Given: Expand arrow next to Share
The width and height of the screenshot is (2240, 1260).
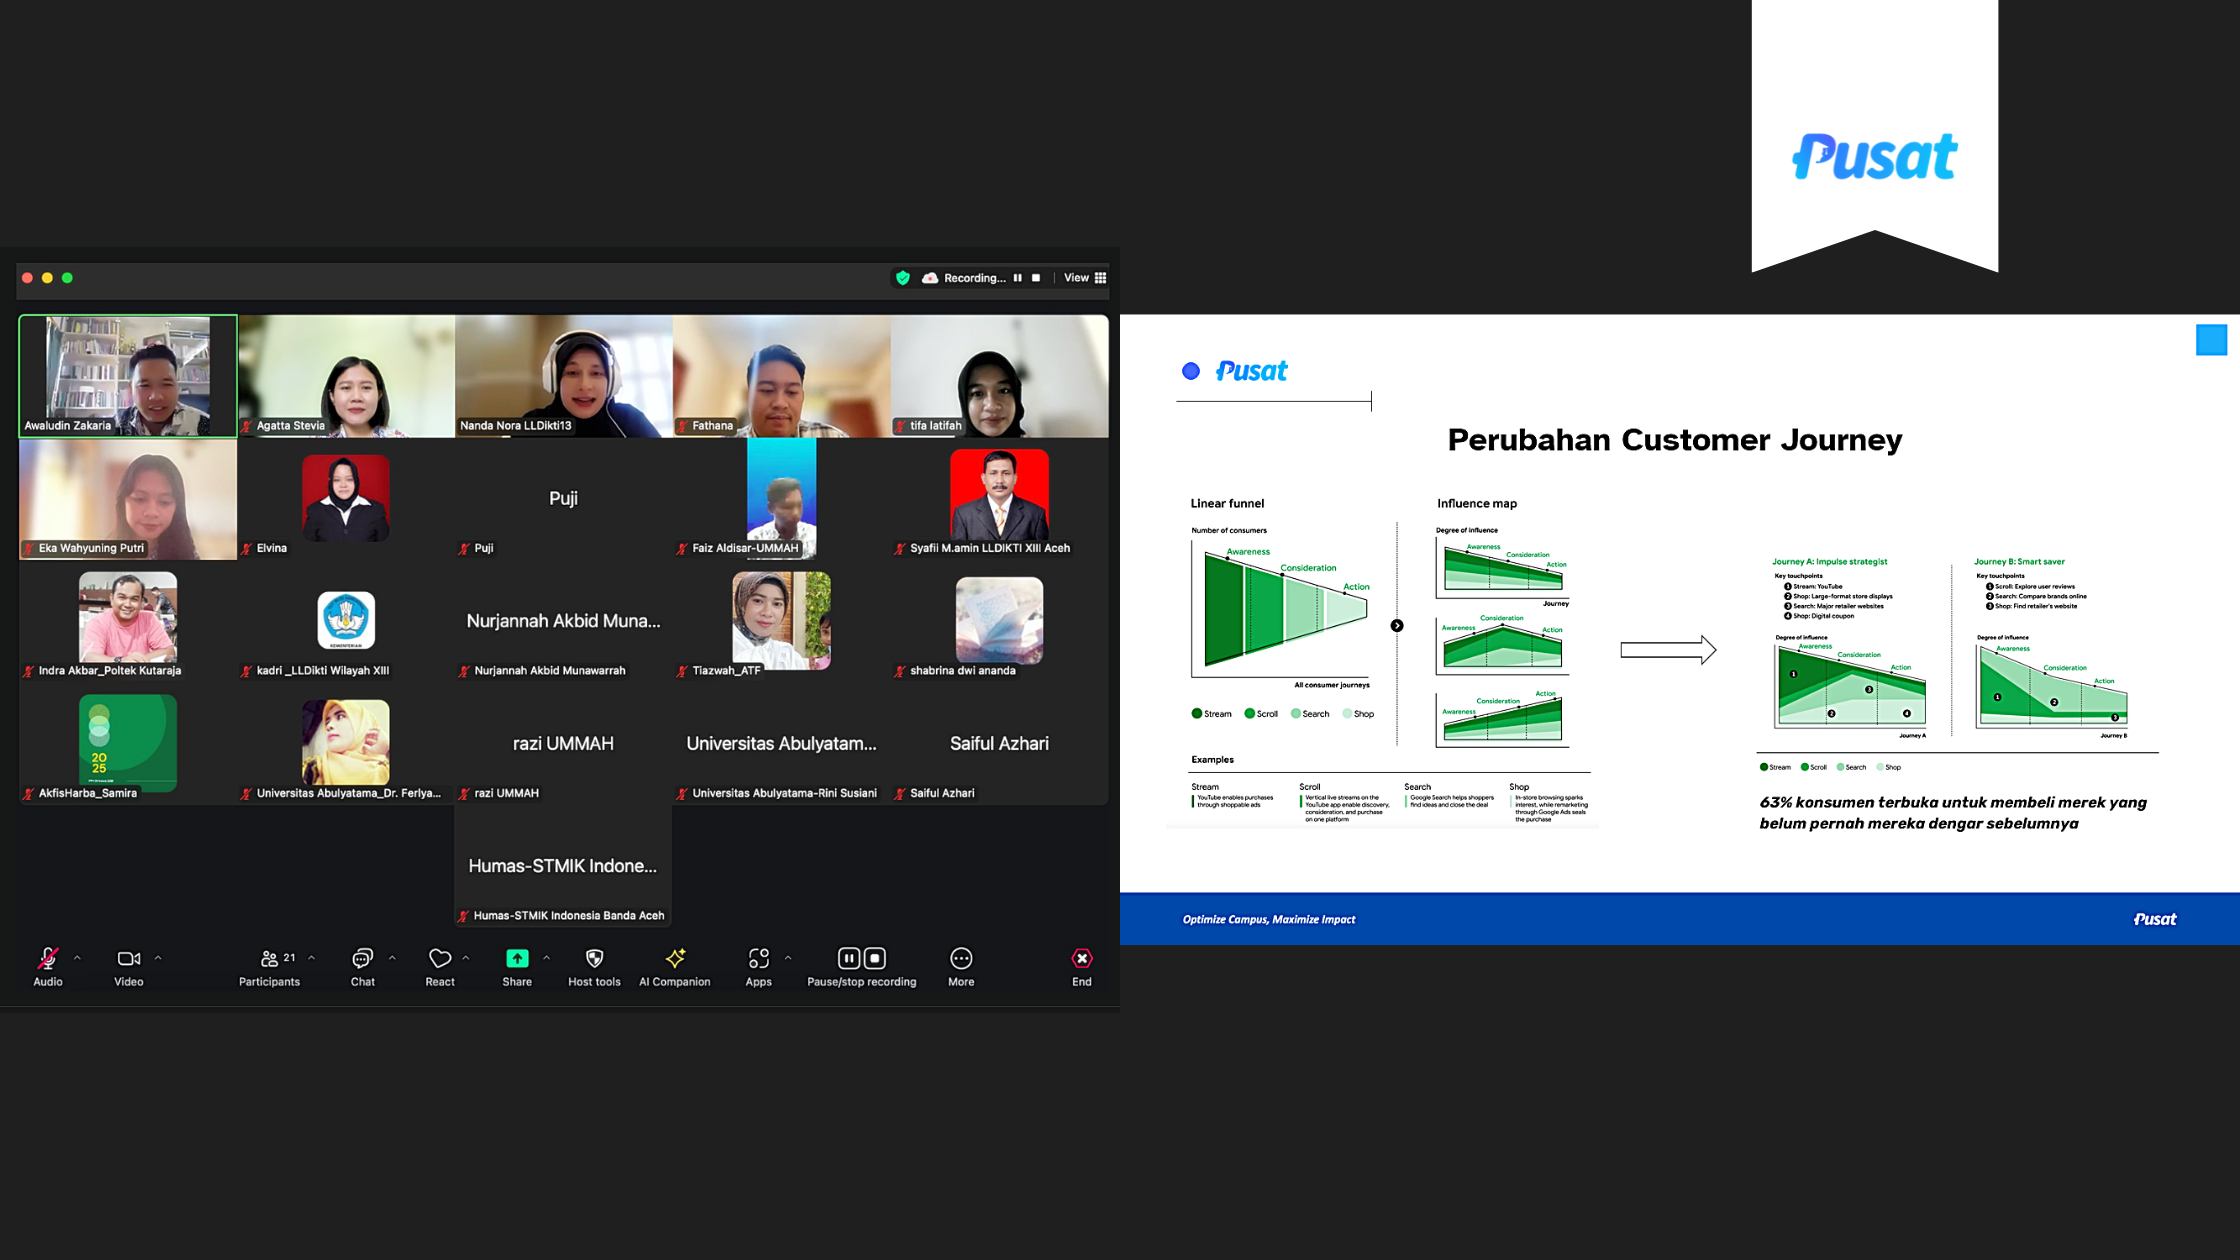Looking at the screenshot, I should (x=546, y=958).
